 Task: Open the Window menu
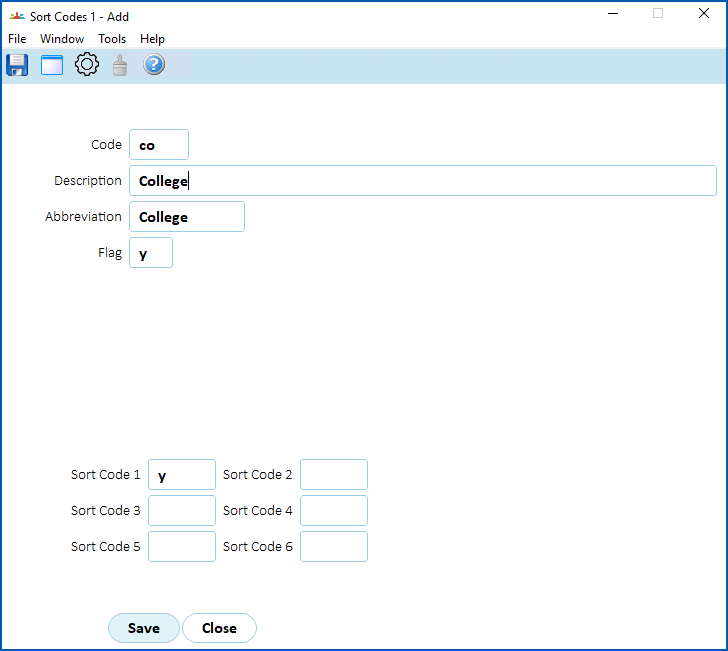[62, 39]
